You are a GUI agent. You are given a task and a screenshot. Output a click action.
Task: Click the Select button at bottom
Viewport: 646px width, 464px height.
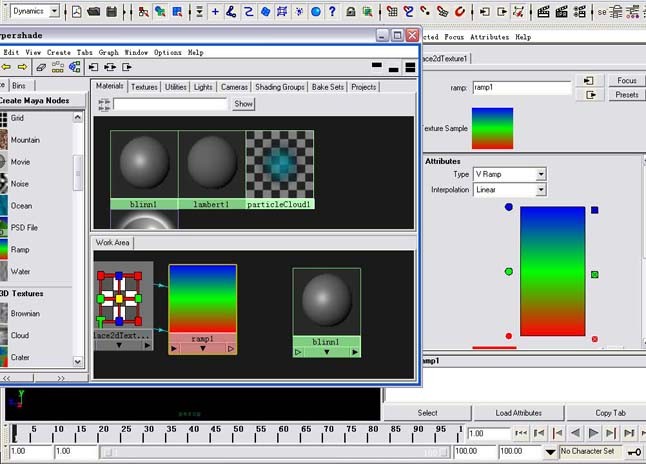click(427, 413)
